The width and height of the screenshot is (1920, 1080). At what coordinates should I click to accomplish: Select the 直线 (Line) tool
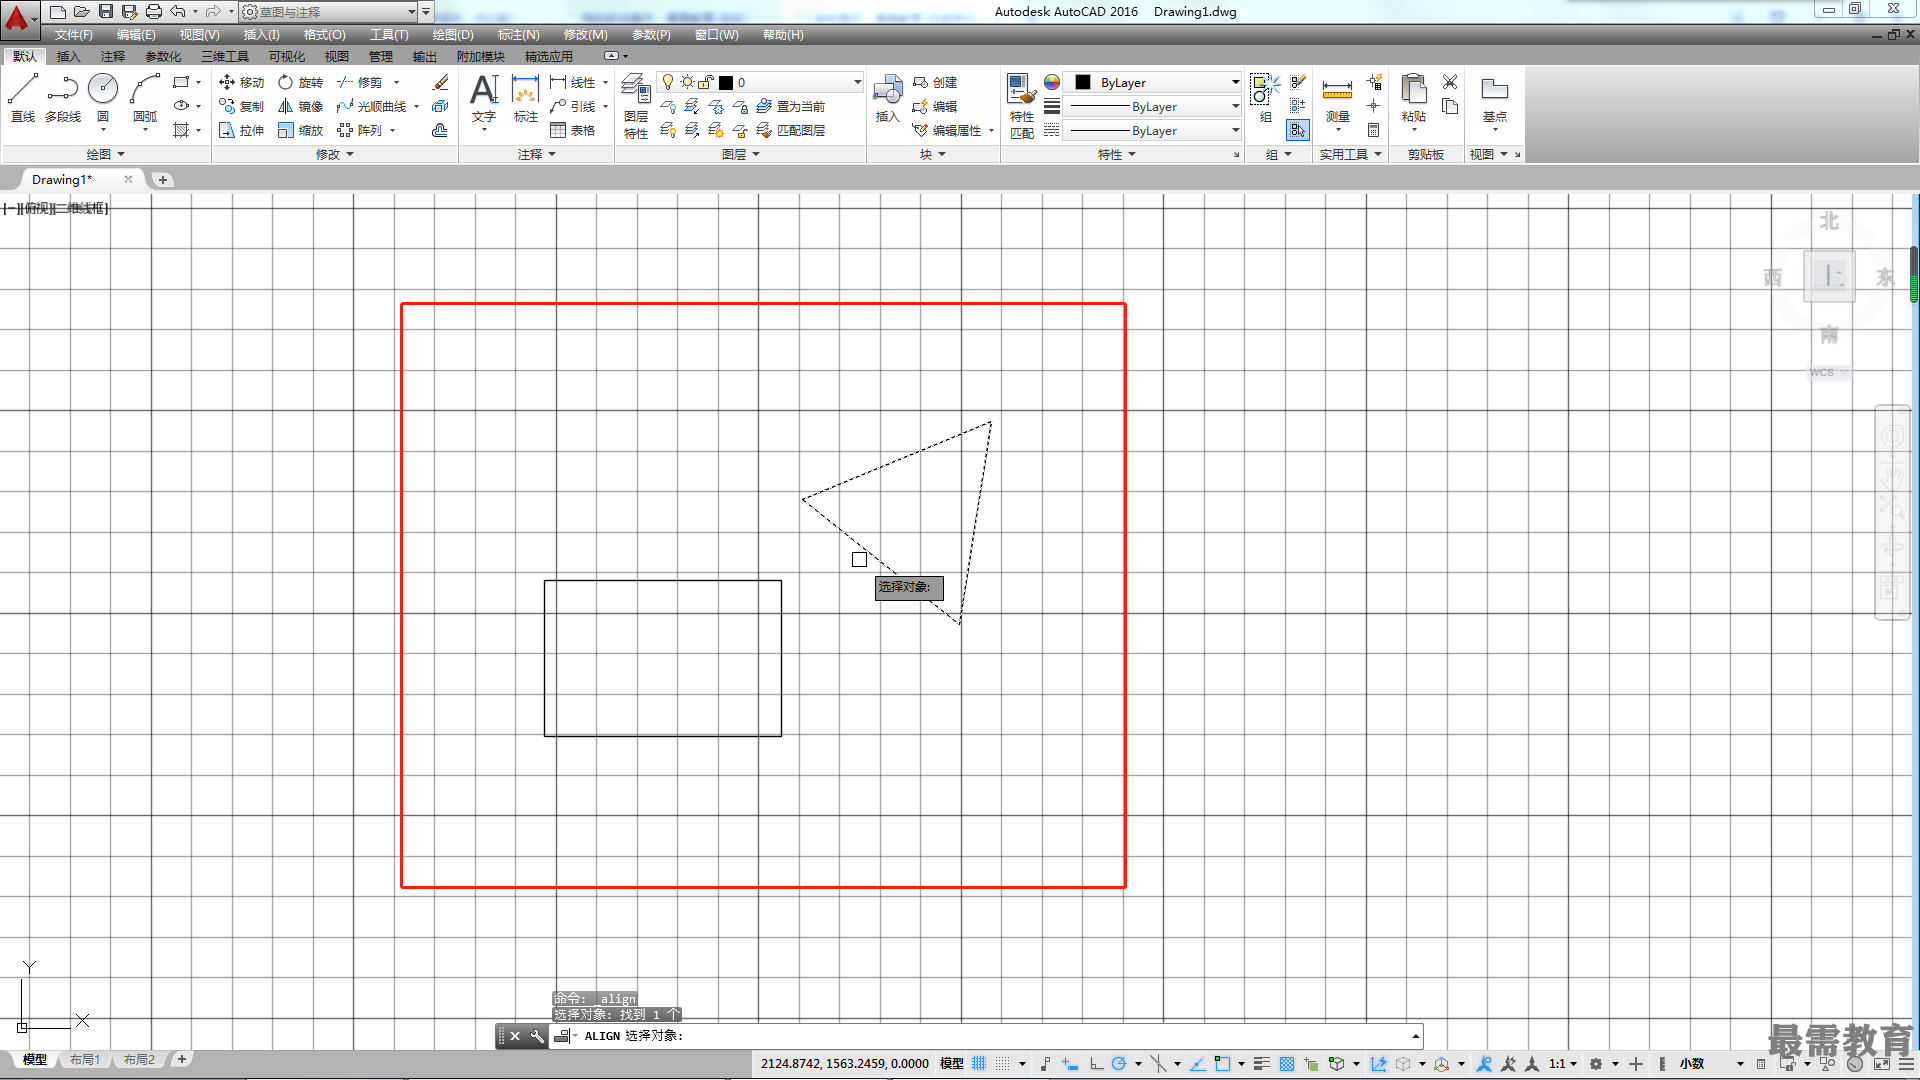[23, 98]
